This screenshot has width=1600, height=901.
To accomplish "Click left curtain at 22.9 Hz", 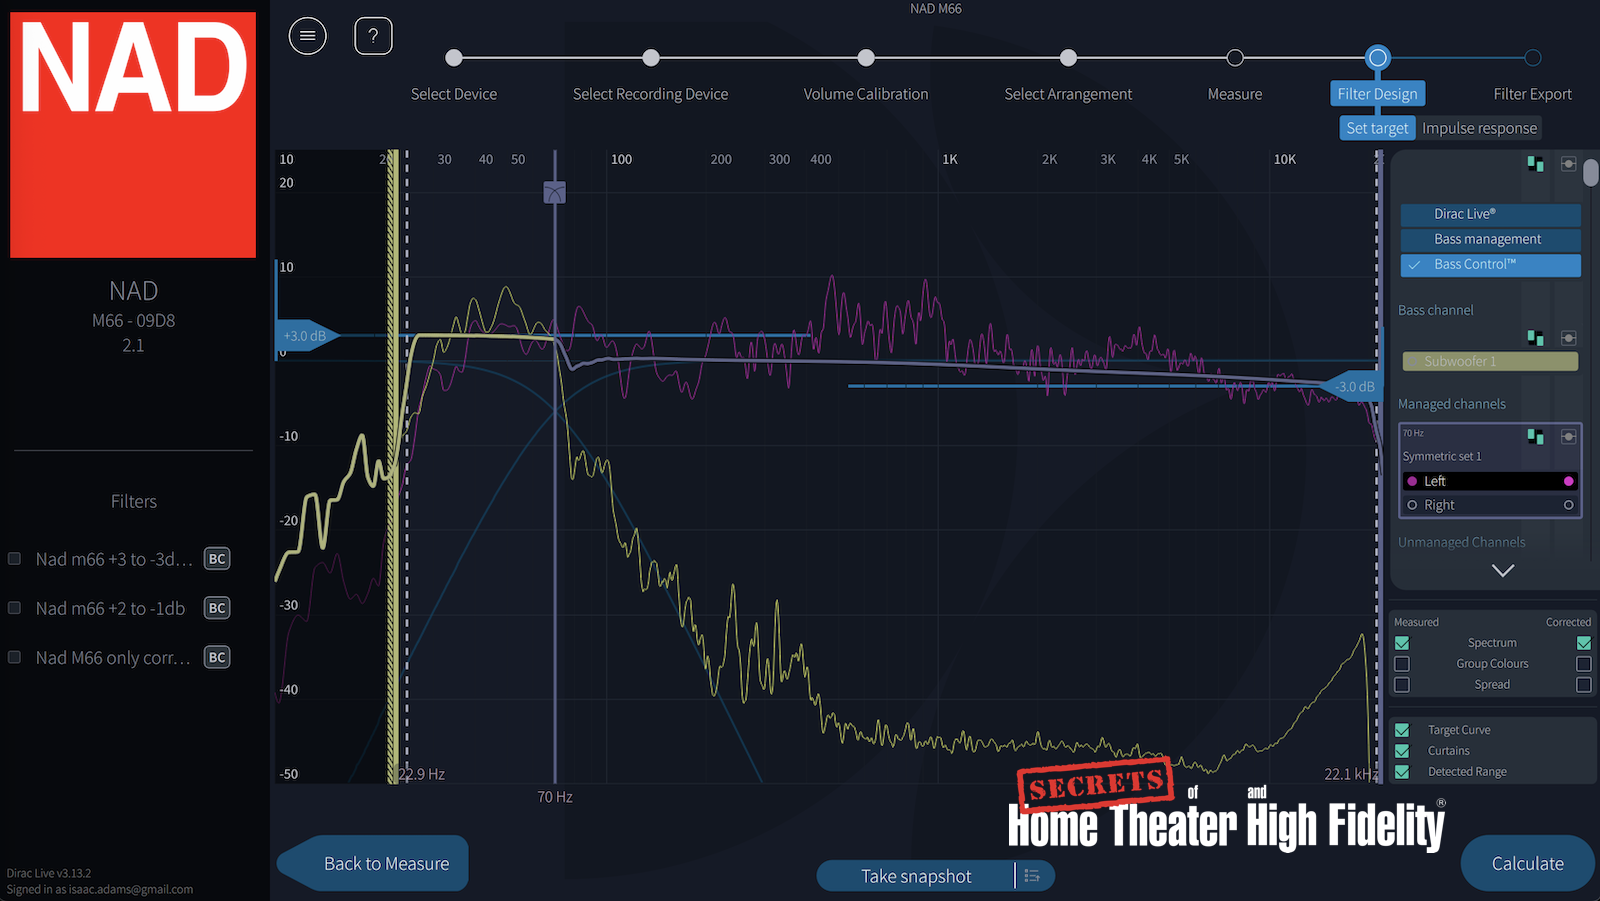I will [x=393, y=466].
